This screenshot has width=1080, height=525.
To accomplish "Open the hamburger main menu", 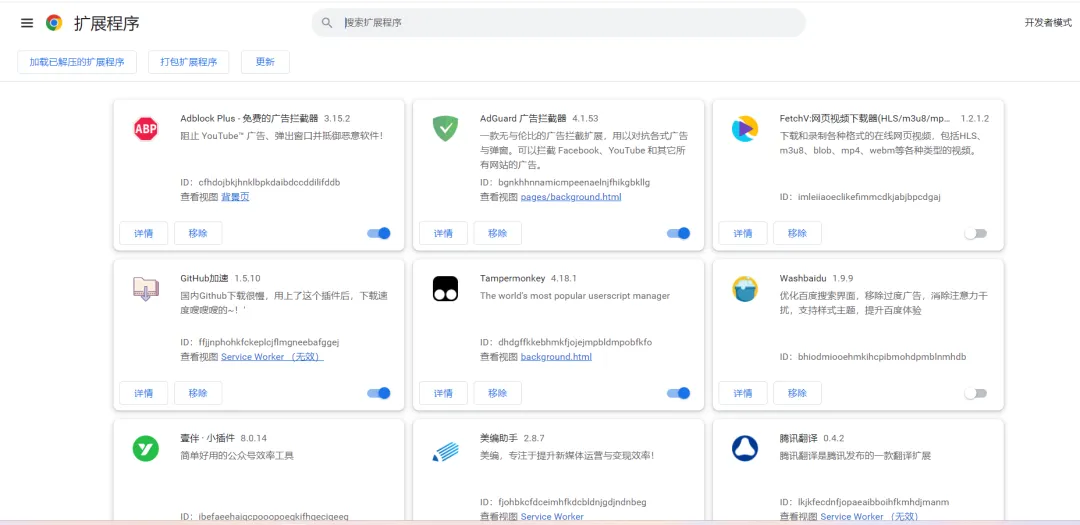I will coord(27,23).
